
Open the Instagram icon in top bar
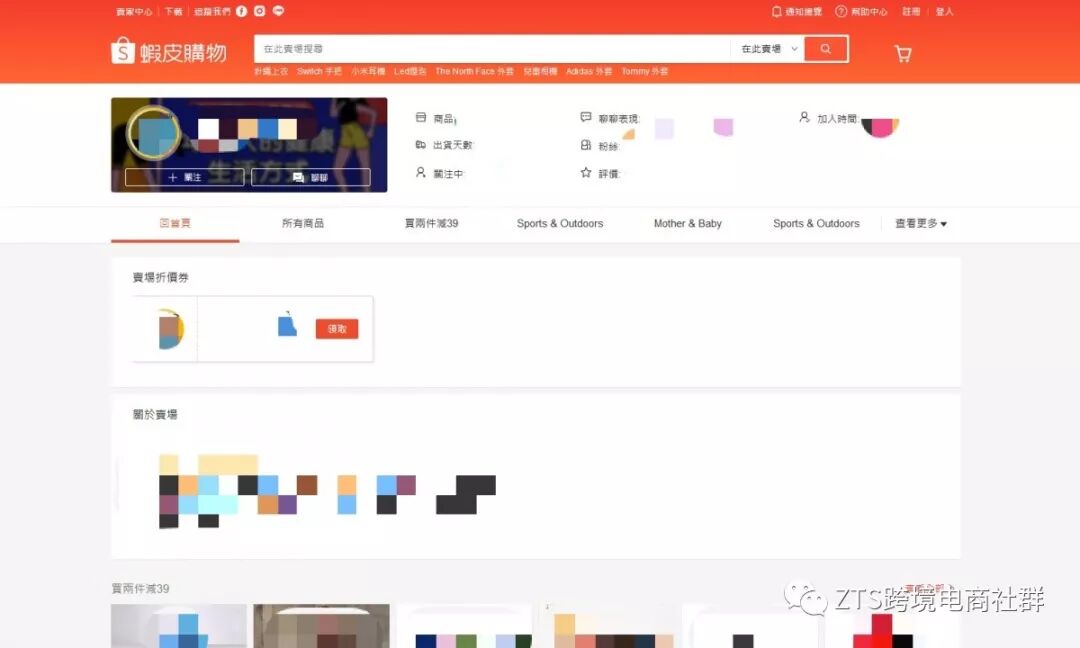point(260,11)
